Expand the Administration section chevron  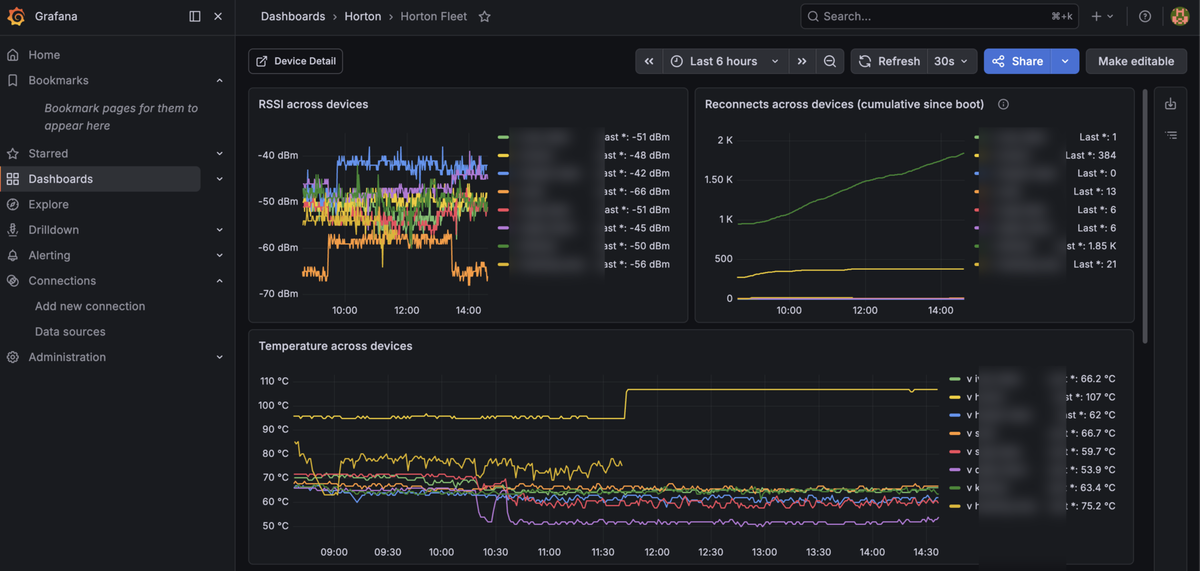click(x=219, y=357)
